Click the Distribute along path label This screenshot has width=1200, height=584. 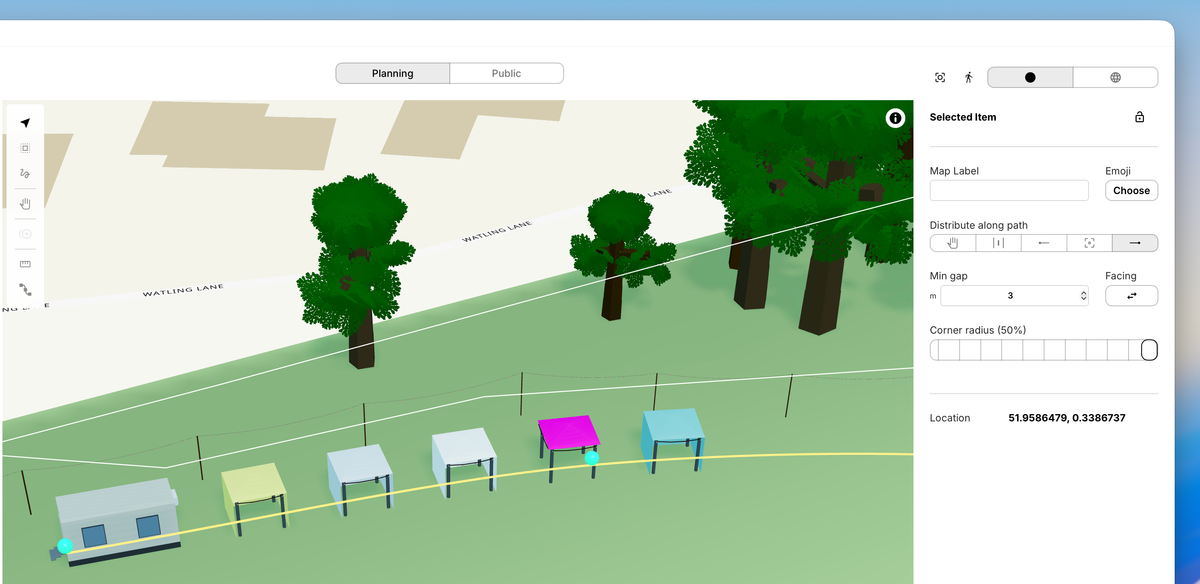979,225
